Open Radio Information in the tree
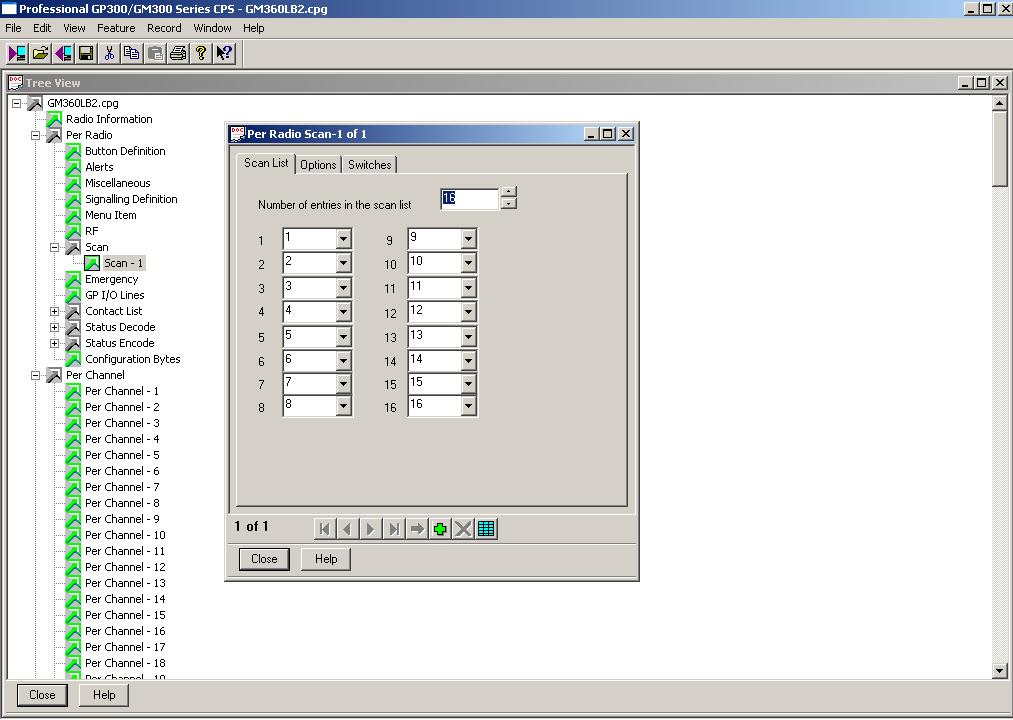Viewport: 1013px width, 720px height. [x=109, y=119]
